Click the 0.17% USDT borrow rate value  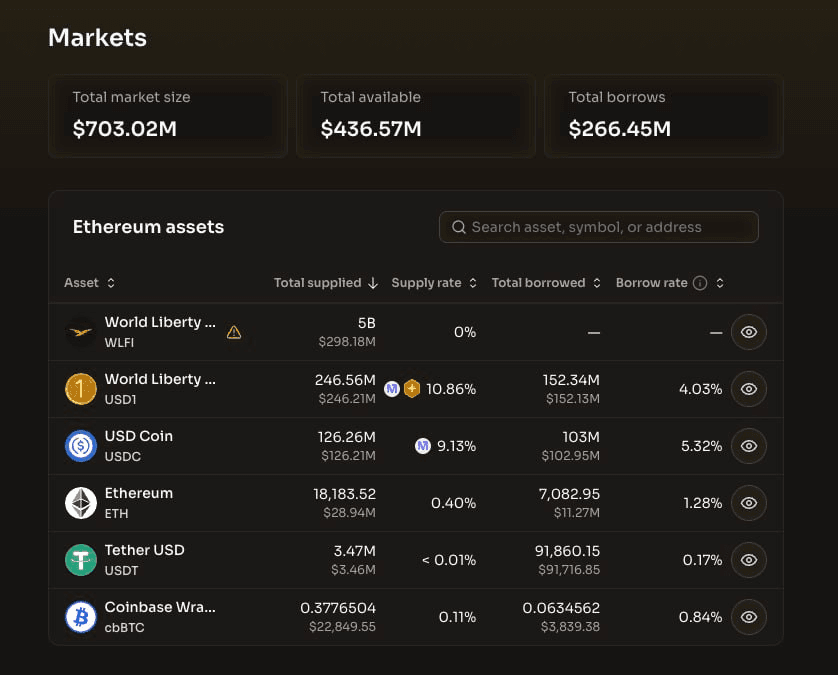pyautogui.click(x=702, y=560)
